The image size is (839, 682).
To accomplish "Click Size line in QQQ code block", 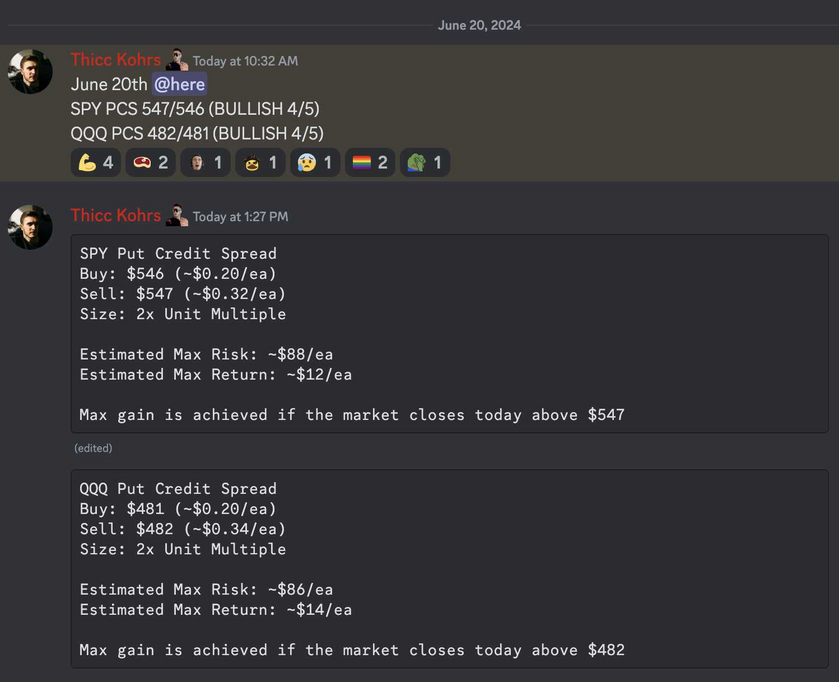I will (x=183, y=549).
